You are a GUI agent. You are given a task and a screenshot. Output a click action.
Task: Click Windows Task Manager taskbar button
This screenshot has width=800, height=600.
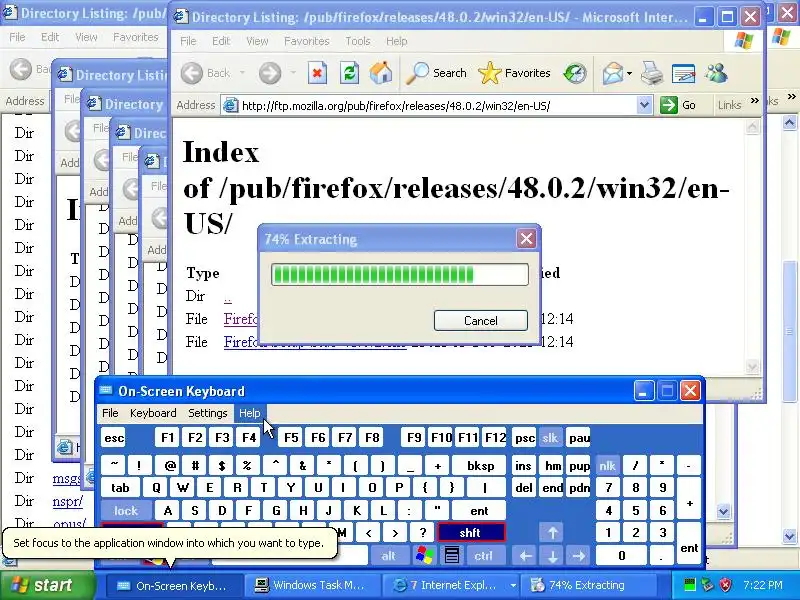311,585
